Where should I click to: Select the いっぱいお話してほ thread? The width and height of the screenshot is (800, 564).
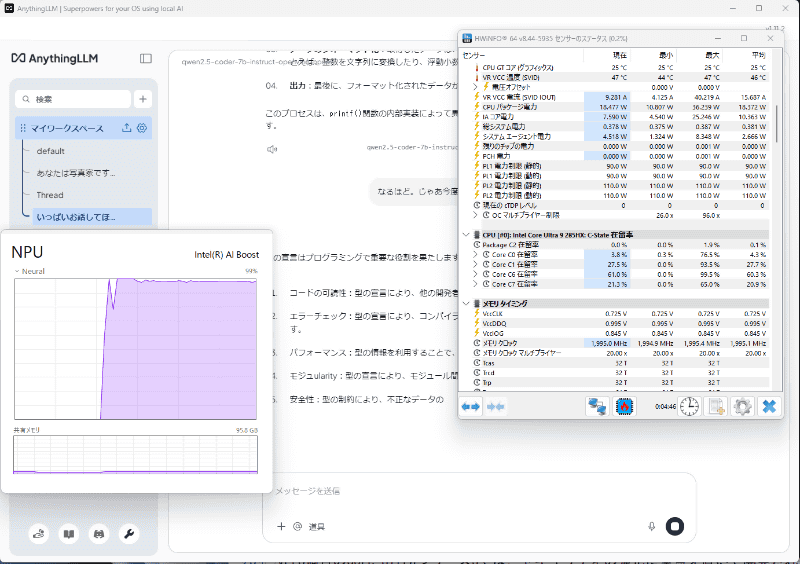92,217
